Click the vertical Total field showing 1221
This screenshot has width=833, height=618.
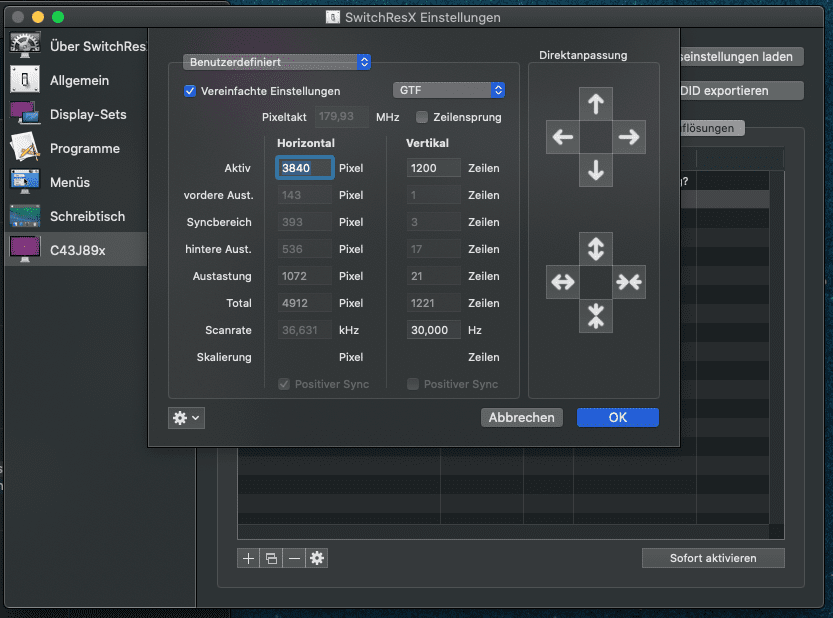point(434,303)
